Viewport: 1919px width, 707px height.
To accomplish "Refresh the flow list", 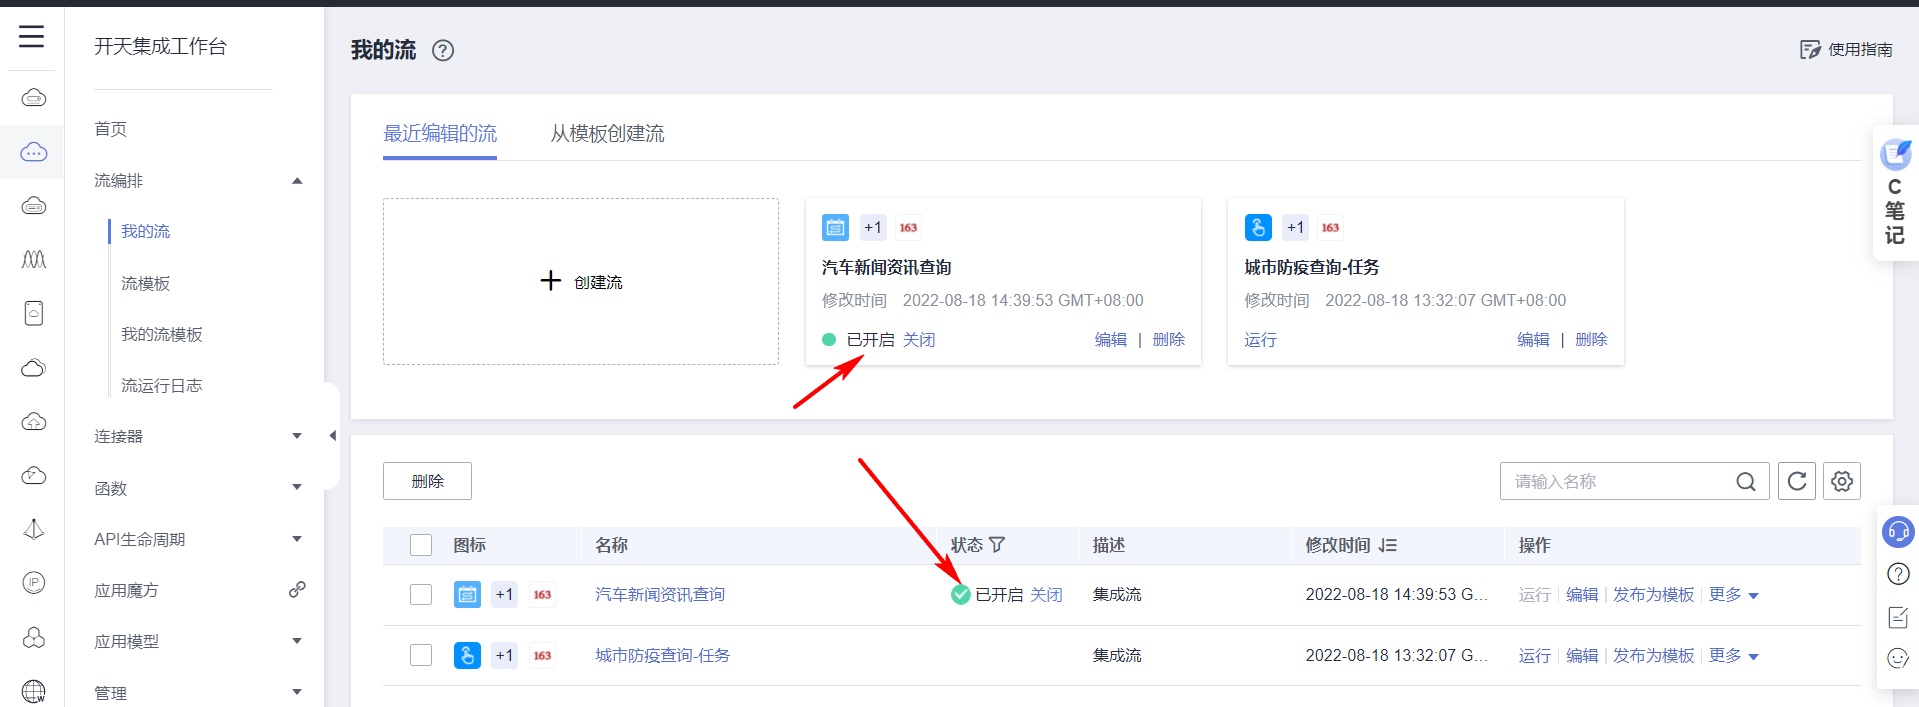I will click(1797, 481).
